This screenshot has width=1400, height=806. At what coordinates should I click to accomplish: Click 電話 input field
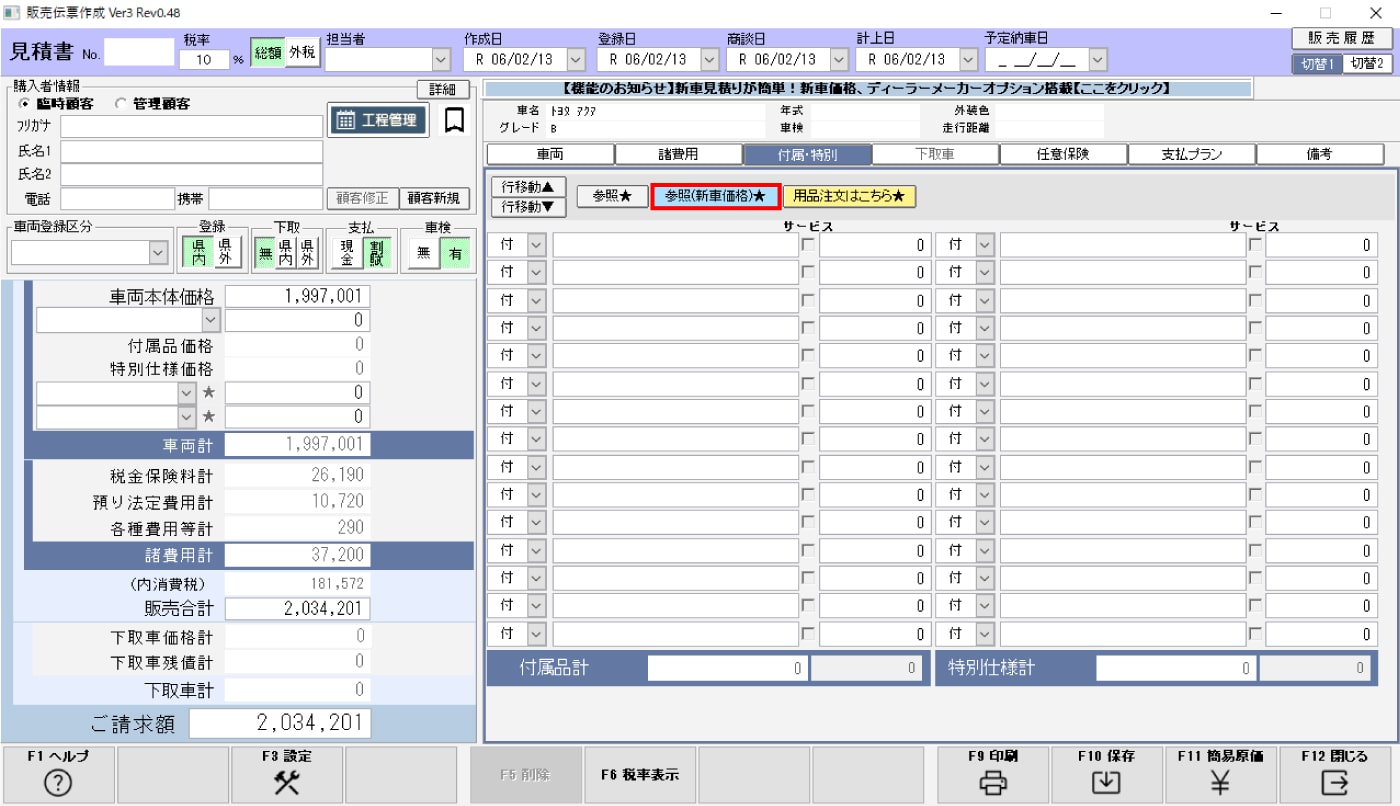pyautogui.click(x=118, y=199)
